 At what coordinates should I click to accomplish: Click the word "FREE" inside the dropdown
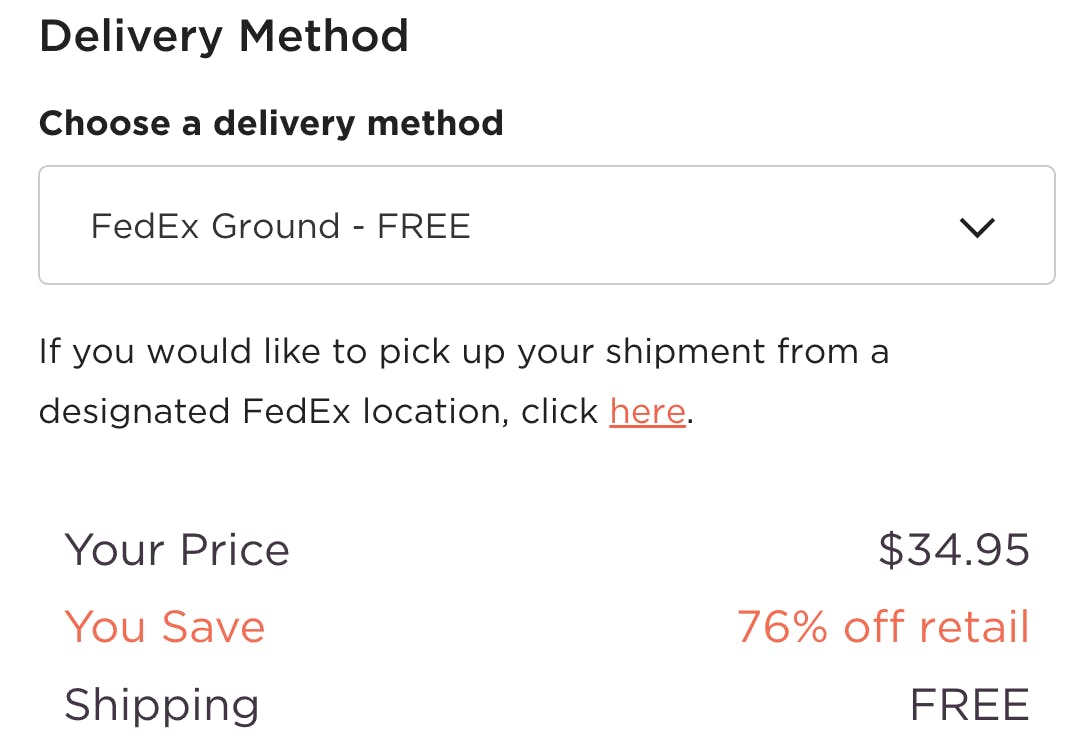click(x=423, y=226)
